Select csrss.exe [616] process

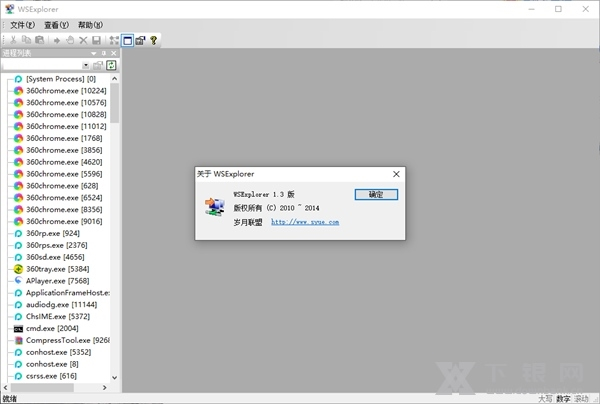click(x=51, y=376)
